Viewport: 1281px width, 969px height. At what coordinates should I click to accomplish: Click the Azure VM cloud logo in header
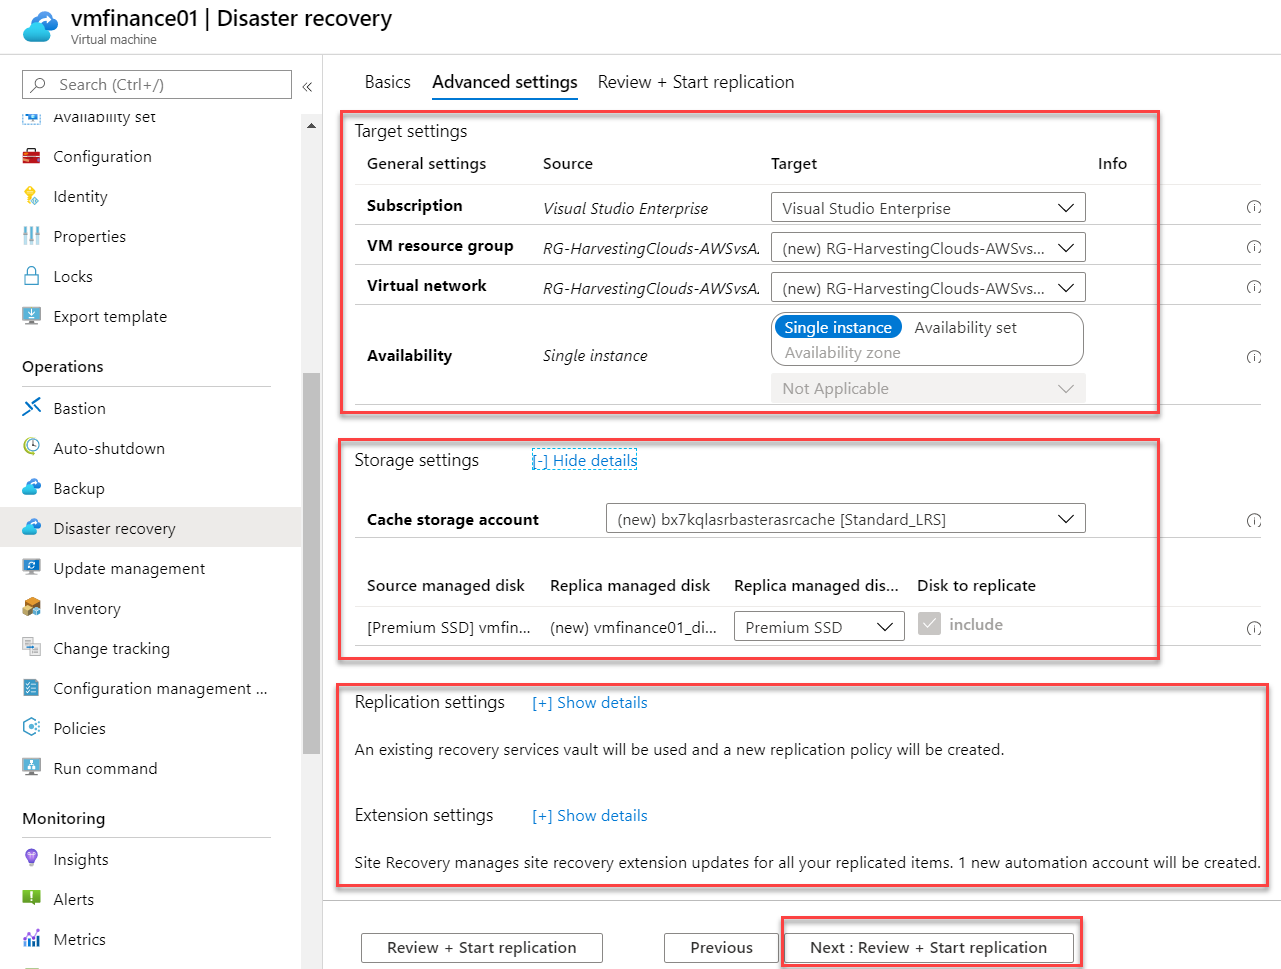coord(41,27)
